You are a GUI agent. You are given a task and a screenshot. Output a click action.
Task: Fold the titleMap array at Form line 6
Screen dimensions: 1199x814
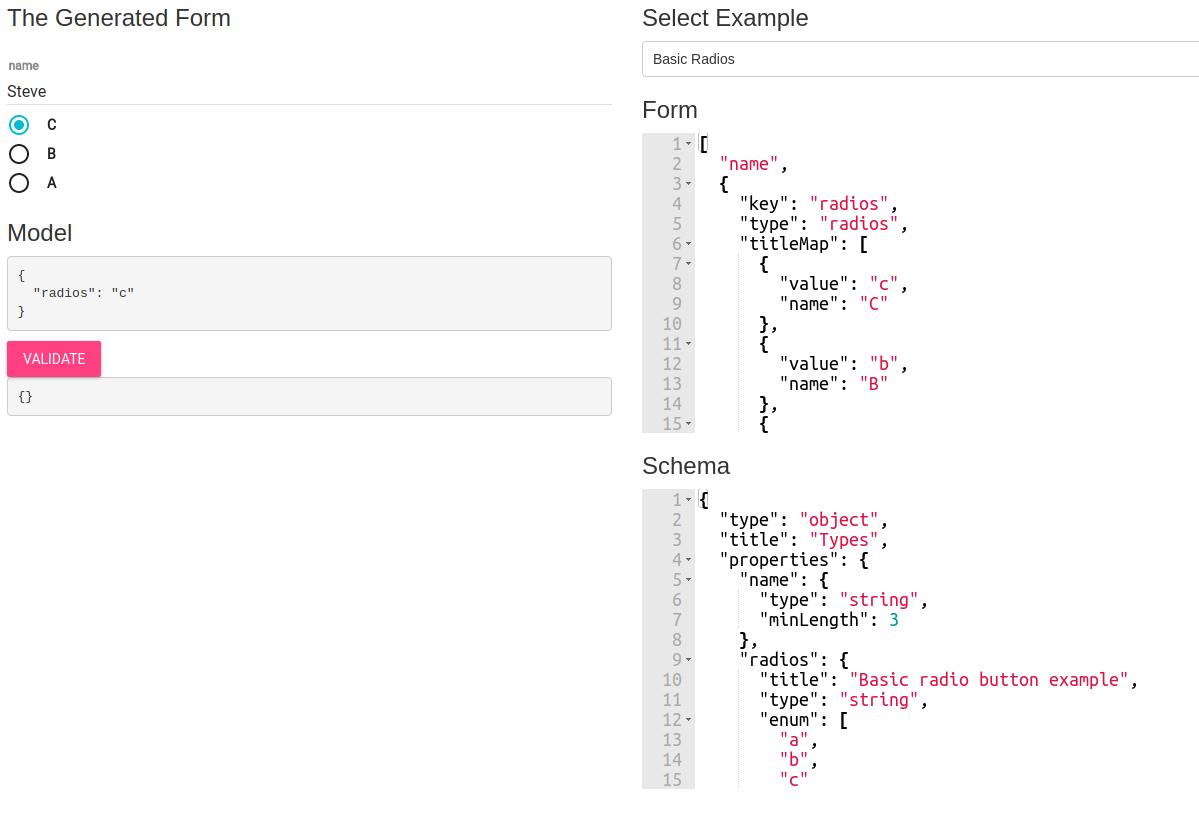[689, 244]
